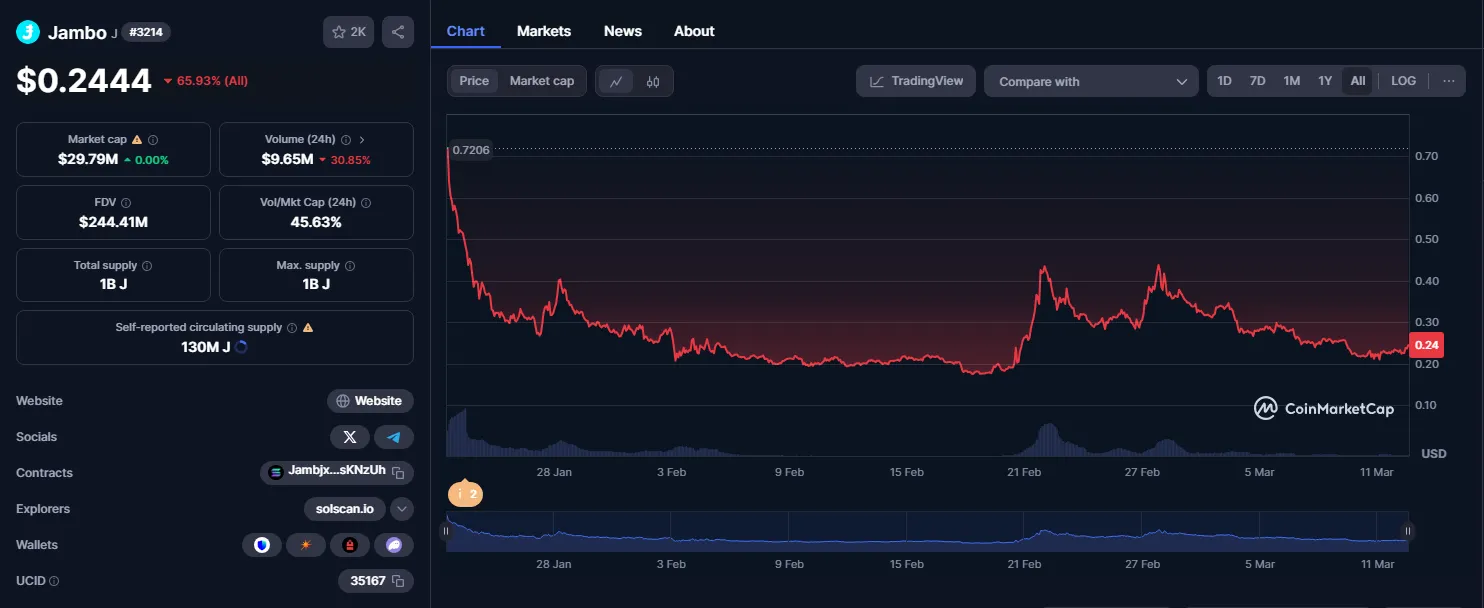Expand the explorers list beside solscan.io
The width and height of the screenshot is (1484, 608).
400,508
